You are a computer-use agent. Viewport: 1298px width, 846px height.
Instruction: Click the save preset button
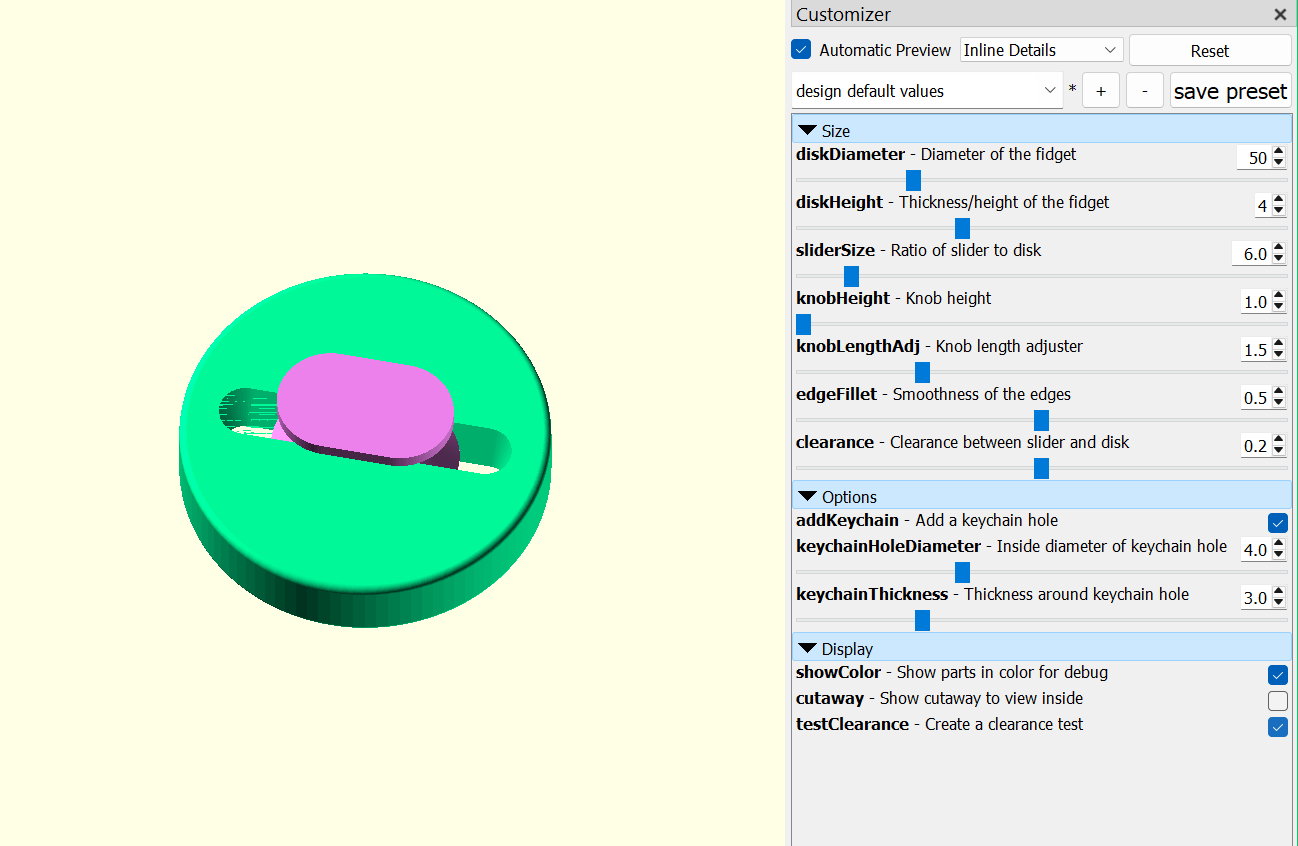coord(1230,91)
